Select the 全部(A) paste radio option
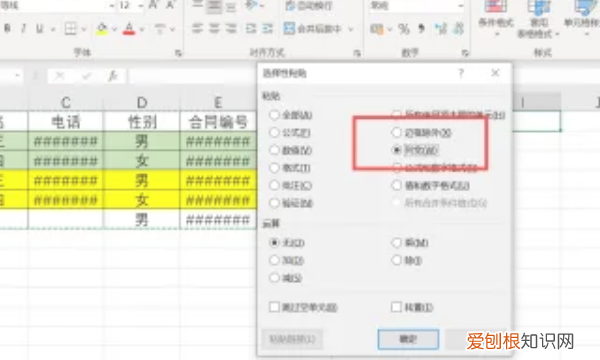The image size is (600, 360). (290, 115)
